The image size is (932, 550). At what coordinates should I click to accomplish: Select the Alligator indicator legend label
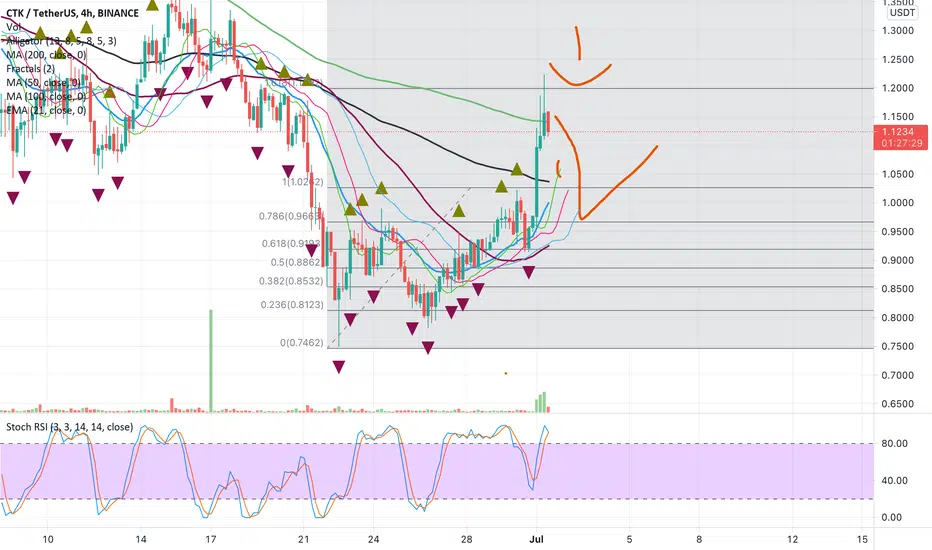[x=61, y=41]
